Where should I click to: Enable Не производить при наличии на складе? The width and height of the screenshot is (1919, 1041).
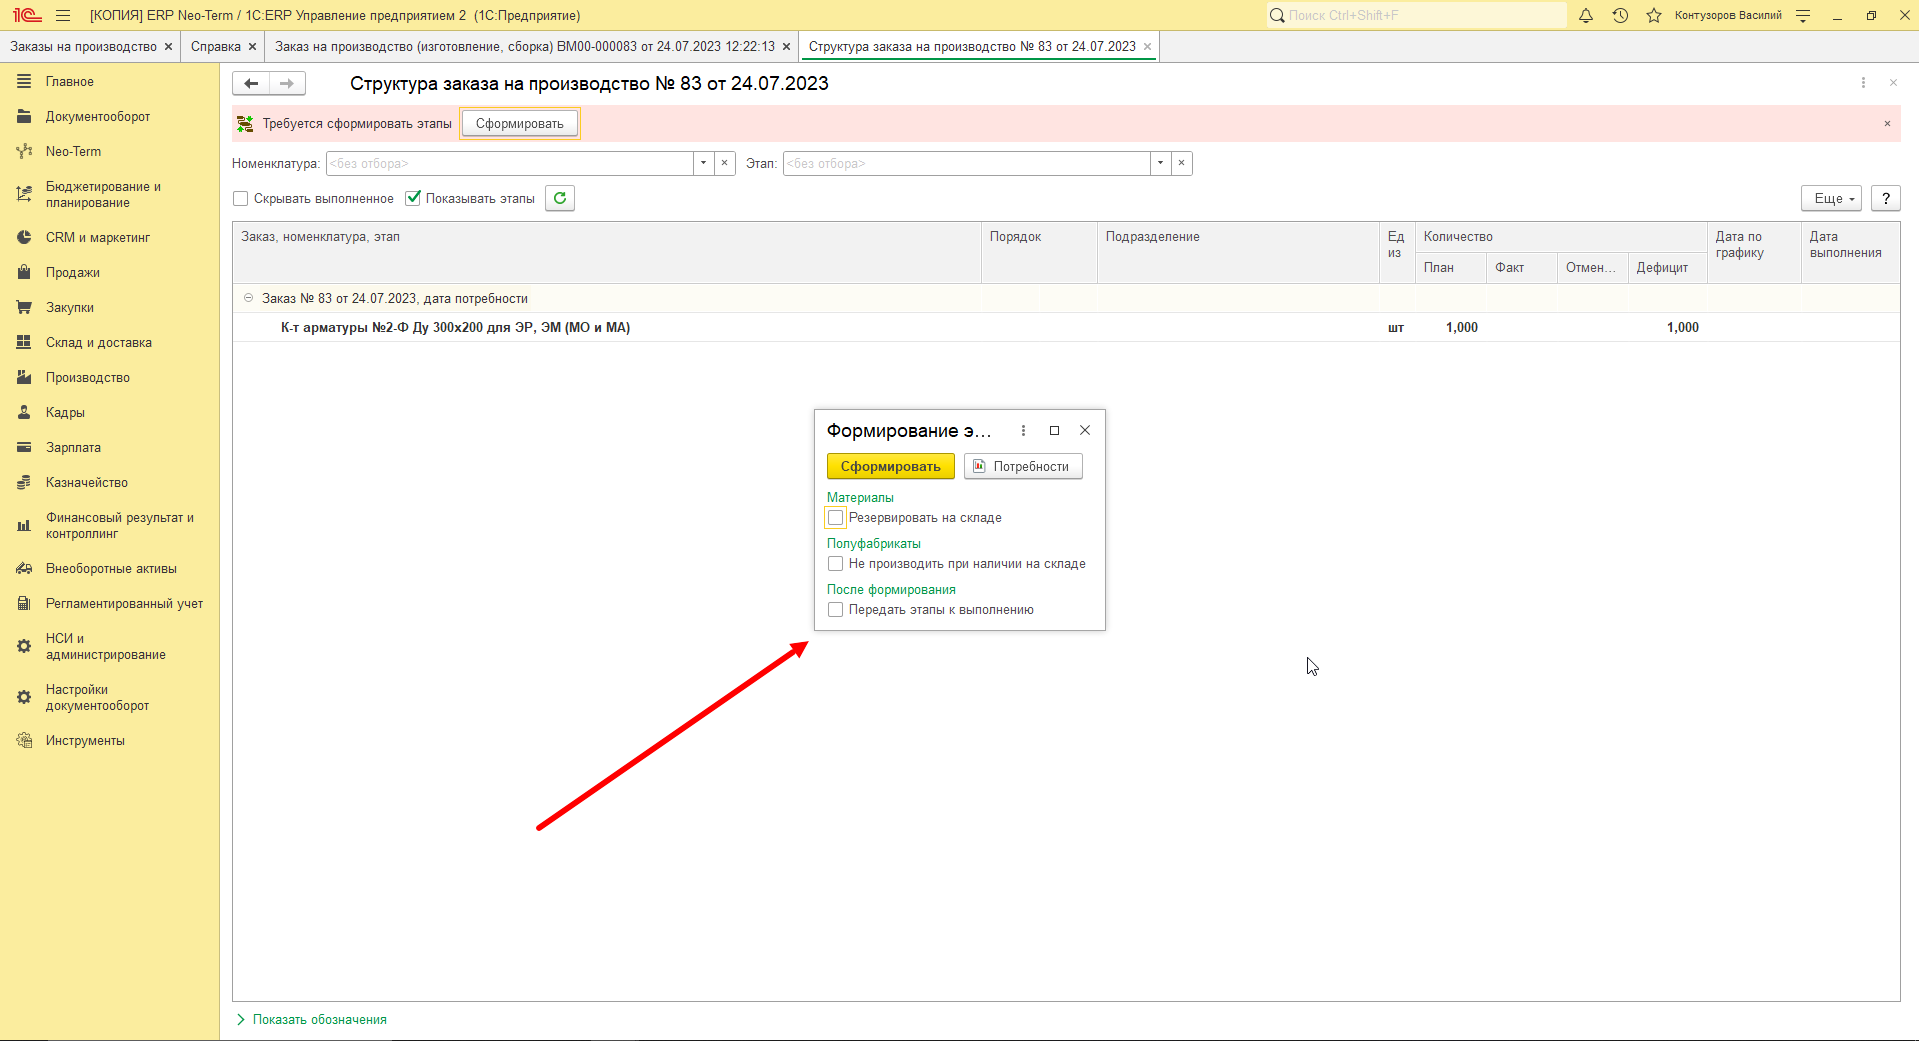click(x=836, y=564)
